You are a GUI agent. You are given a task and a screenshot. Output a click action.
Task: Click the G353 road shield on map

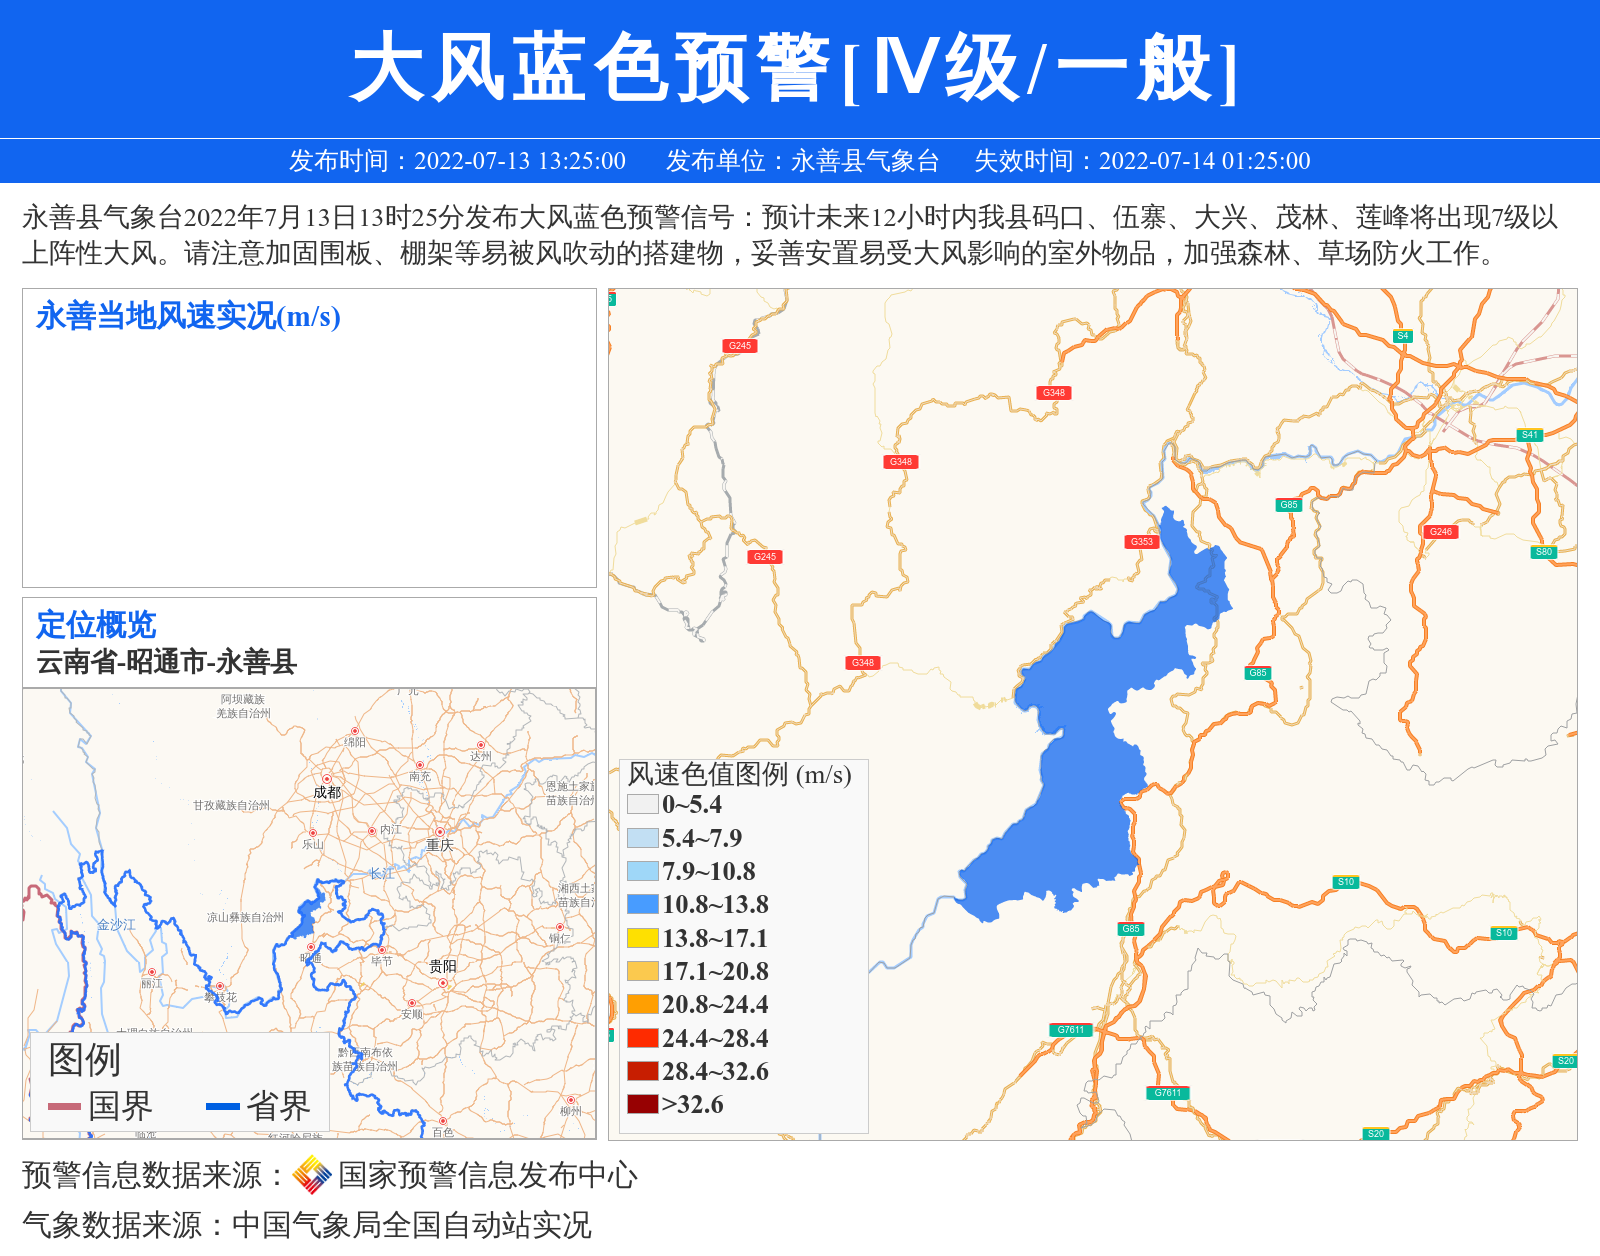[x=1141, y=542]
